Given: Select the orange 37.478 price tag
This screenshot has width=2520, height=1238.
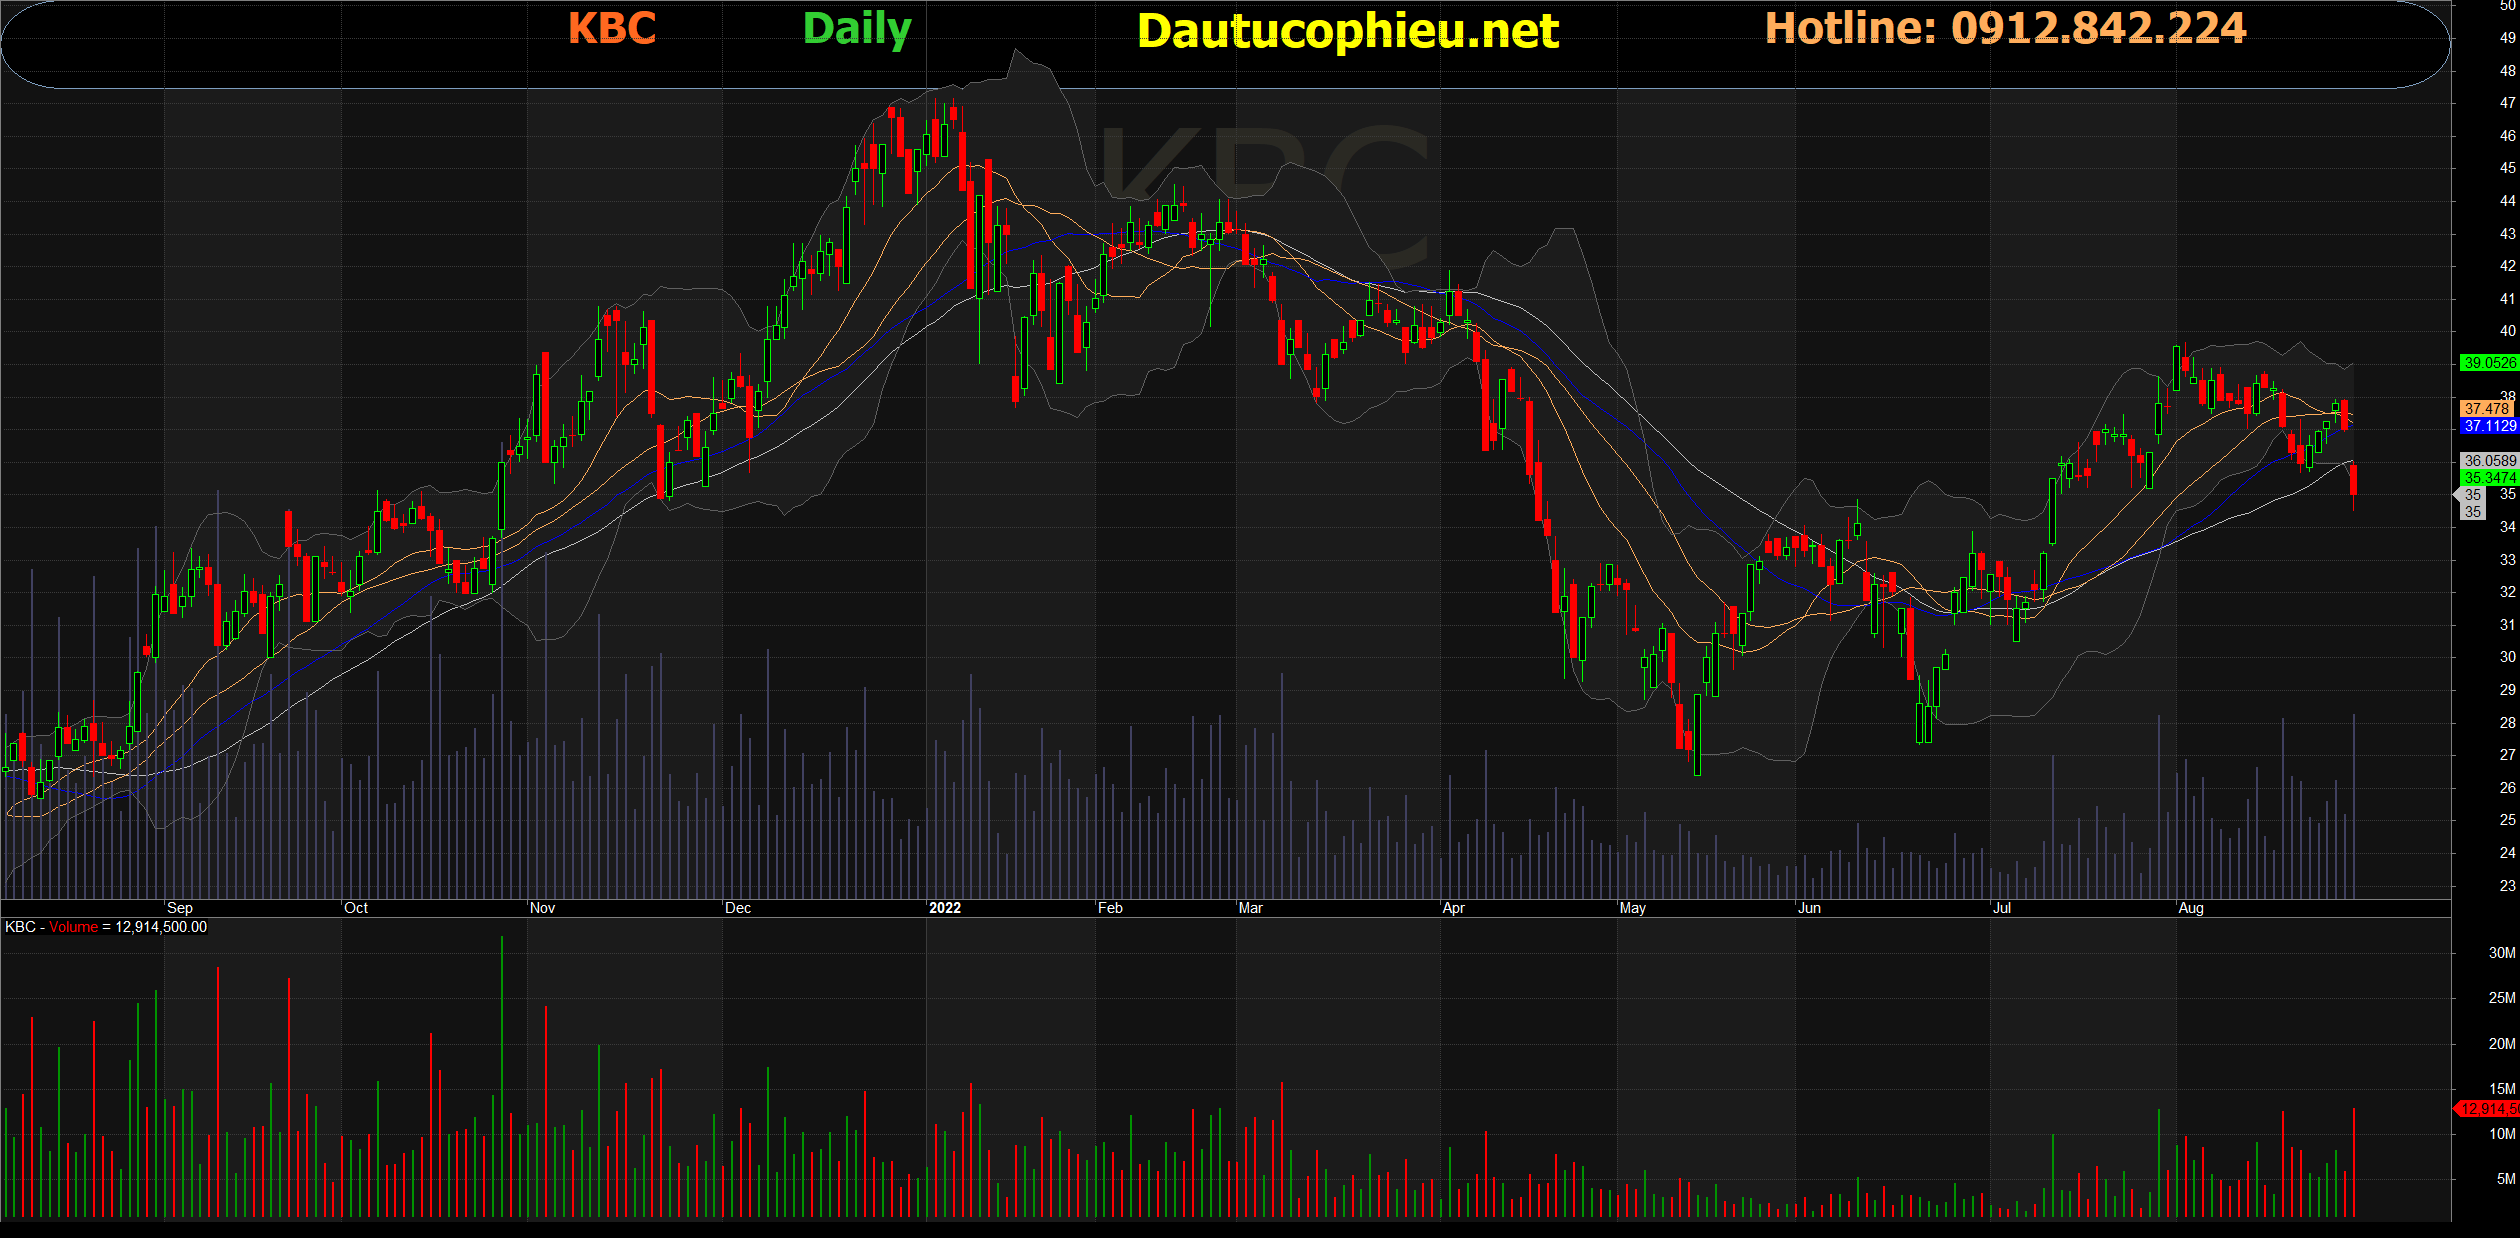Looking at the screenshot, I should click(2486, 409).
